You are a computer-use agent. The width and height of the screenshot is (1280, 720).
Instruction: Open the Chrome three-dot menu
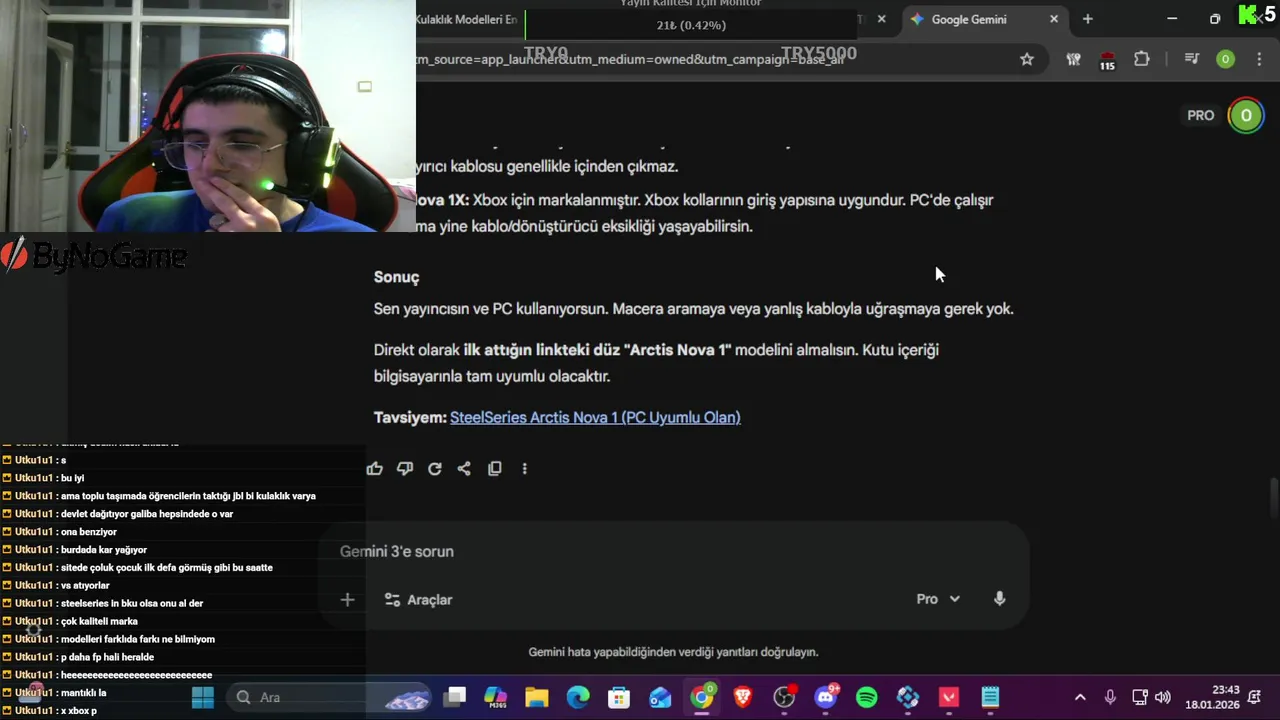(x=1260, y=59)
